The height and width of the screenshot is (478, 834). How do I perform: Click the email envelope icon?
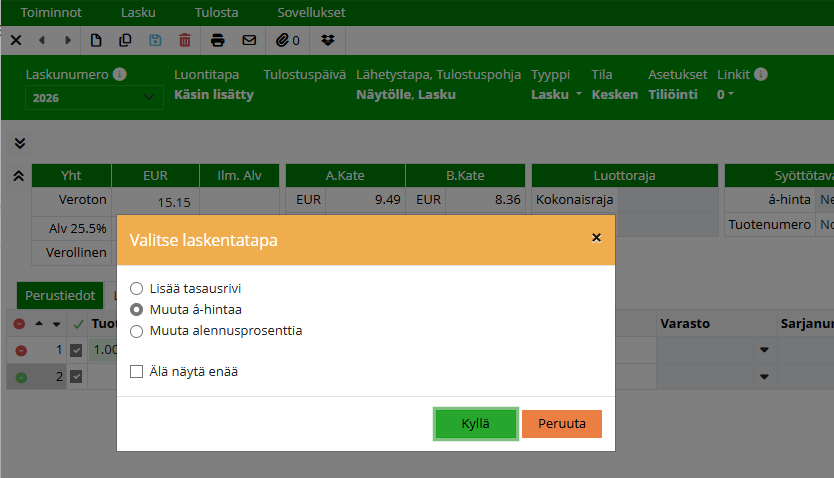[x=249, y=41]
